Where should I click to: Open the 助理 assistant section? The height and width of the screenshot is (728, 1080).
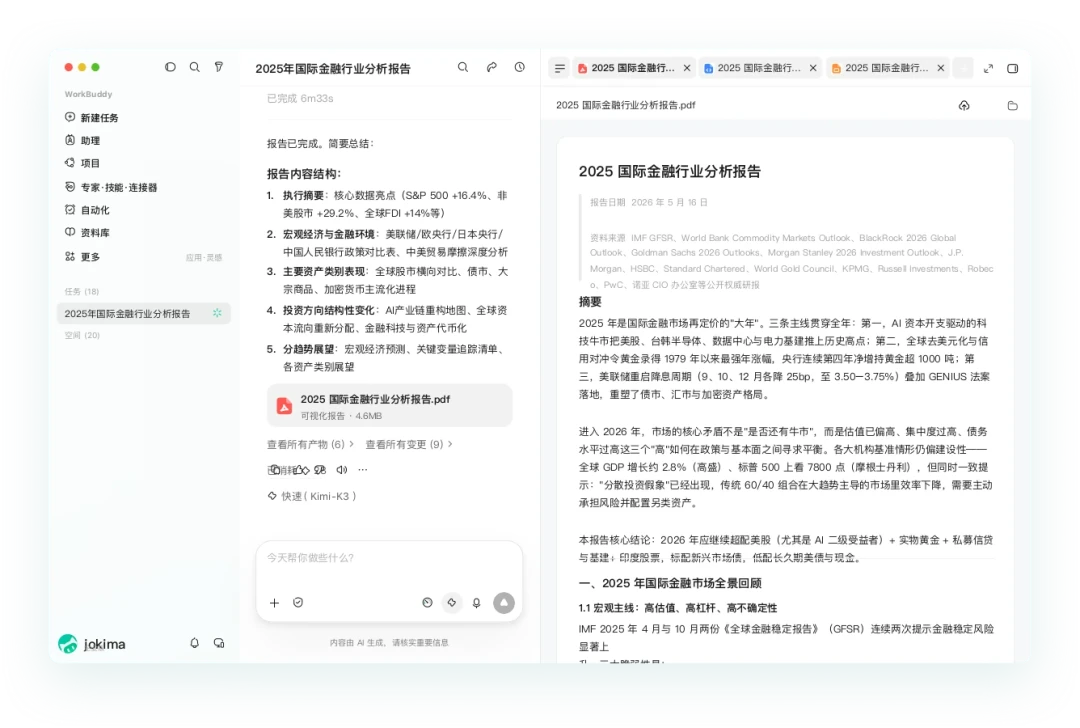(x=83, y=141)
